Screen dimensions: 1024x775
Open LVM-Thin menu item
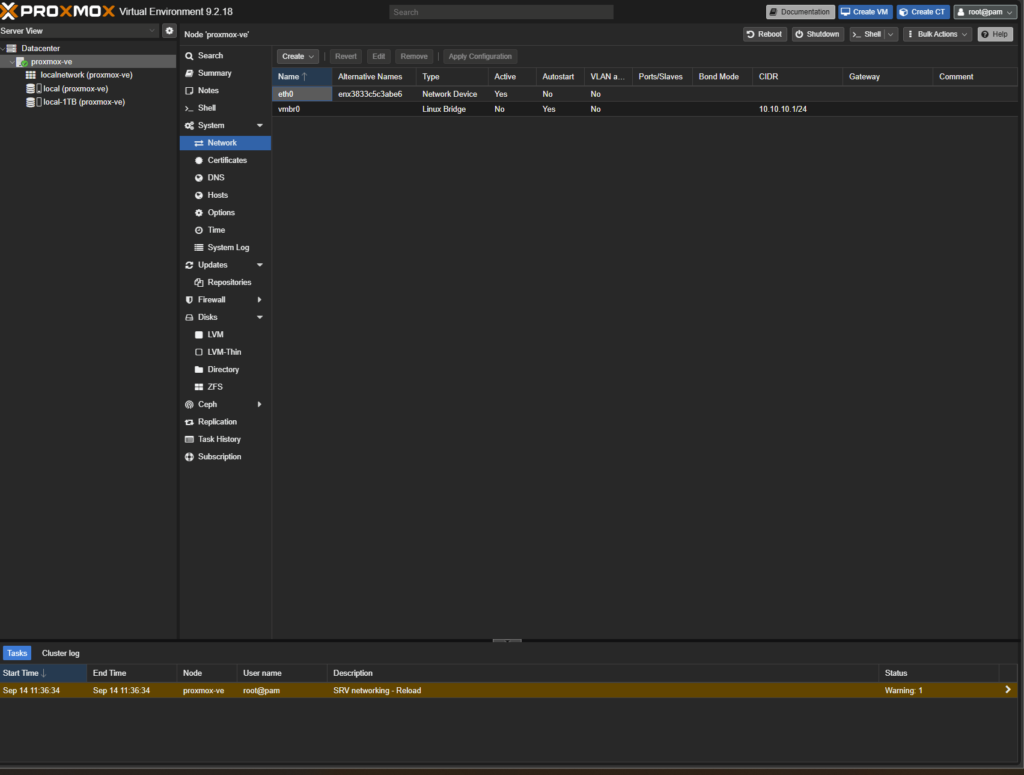225,352
